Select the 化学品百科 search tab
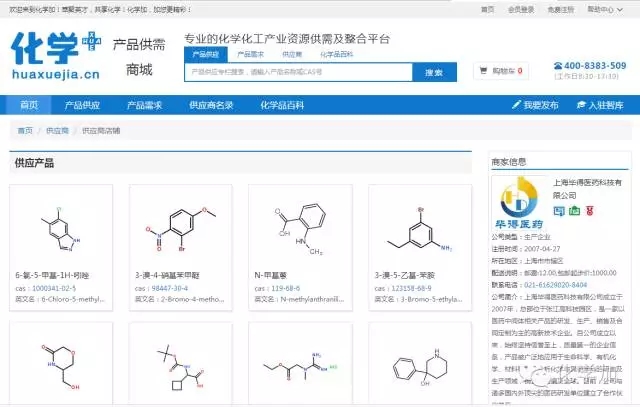The image size is (640, 407). coord(336,54)
